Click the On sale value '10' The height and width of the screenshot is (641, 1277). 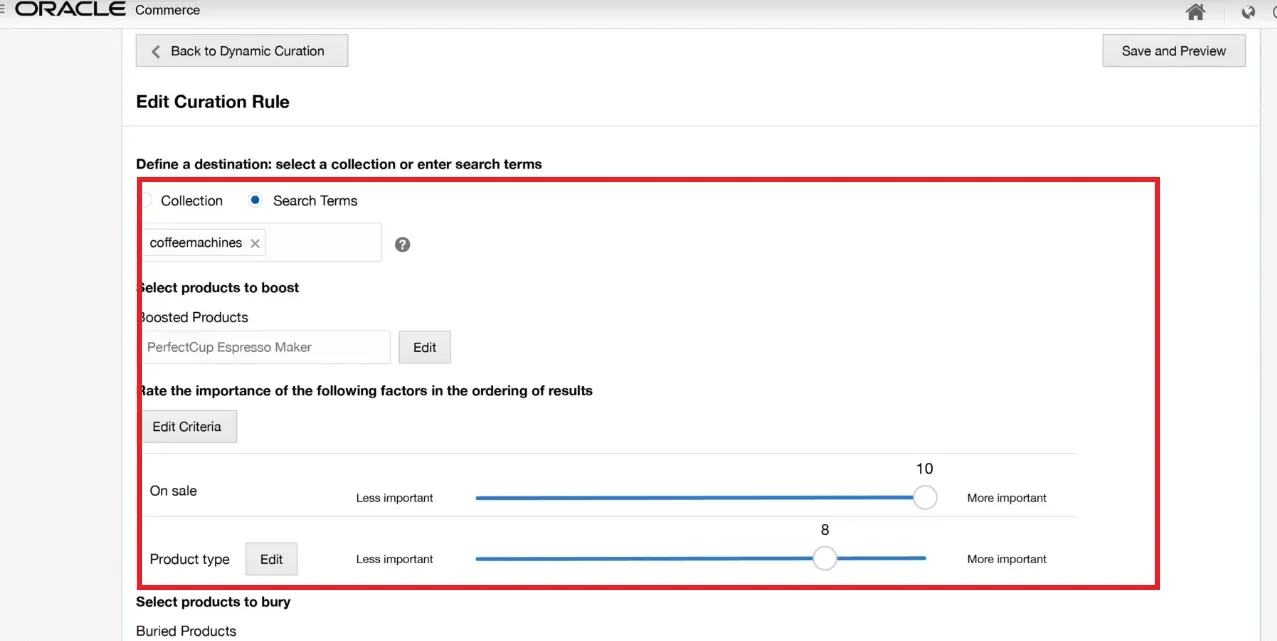(x=925, y=469)
